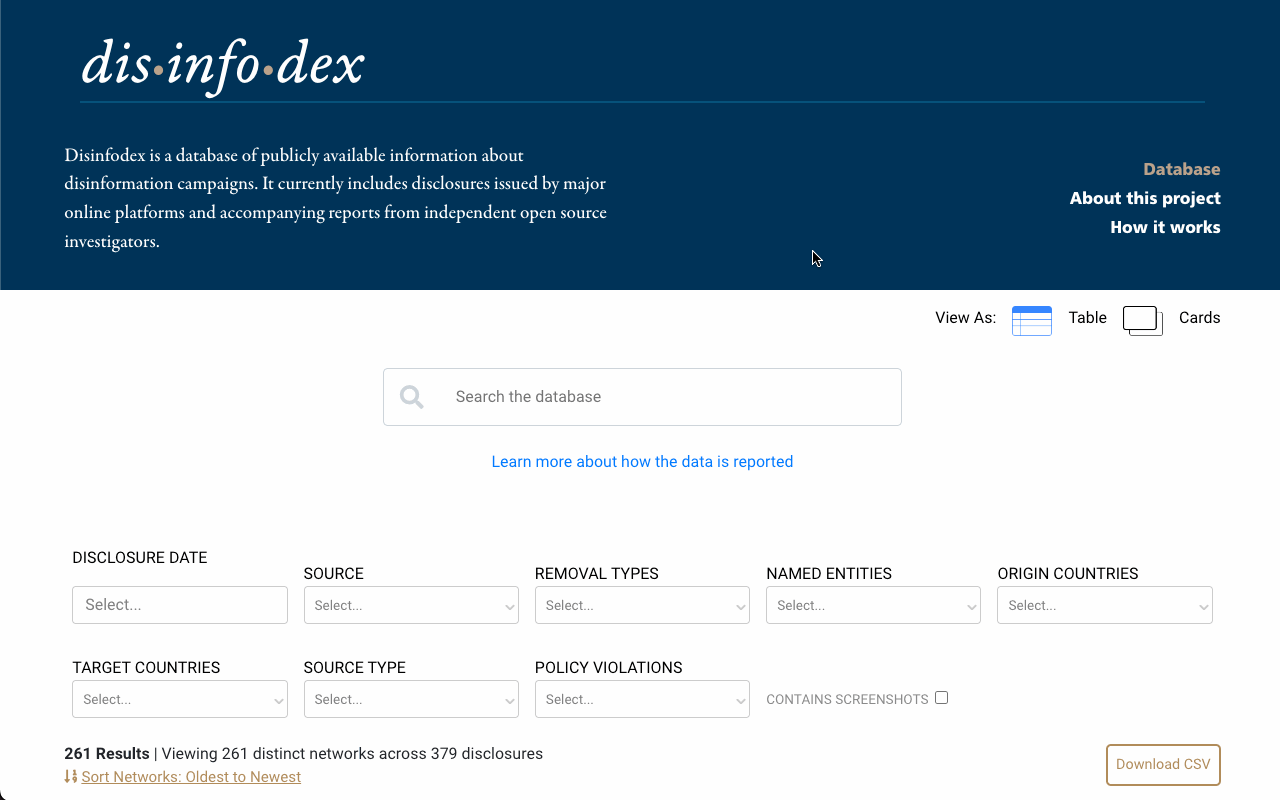Open the Policy Violations dropdown
The height and width of the screenshot is (800, 1280).
pos(642,699)
